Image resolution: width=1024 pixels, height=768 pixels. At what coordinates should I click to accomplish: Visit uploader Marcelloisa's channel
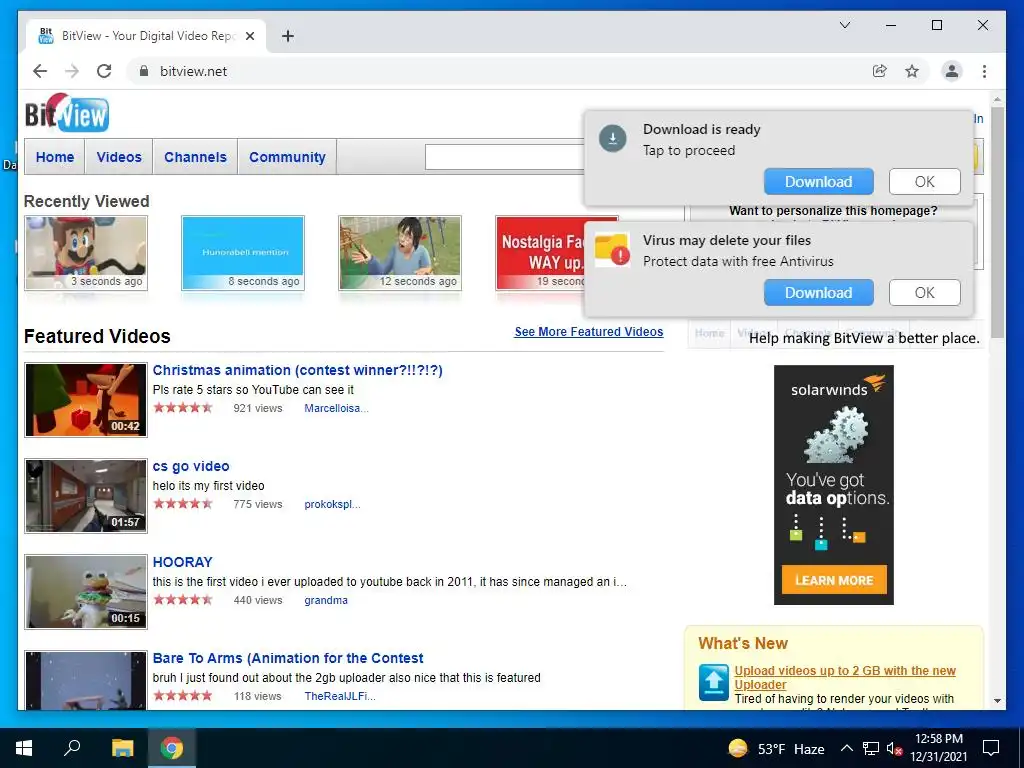[x=336, y=408]
